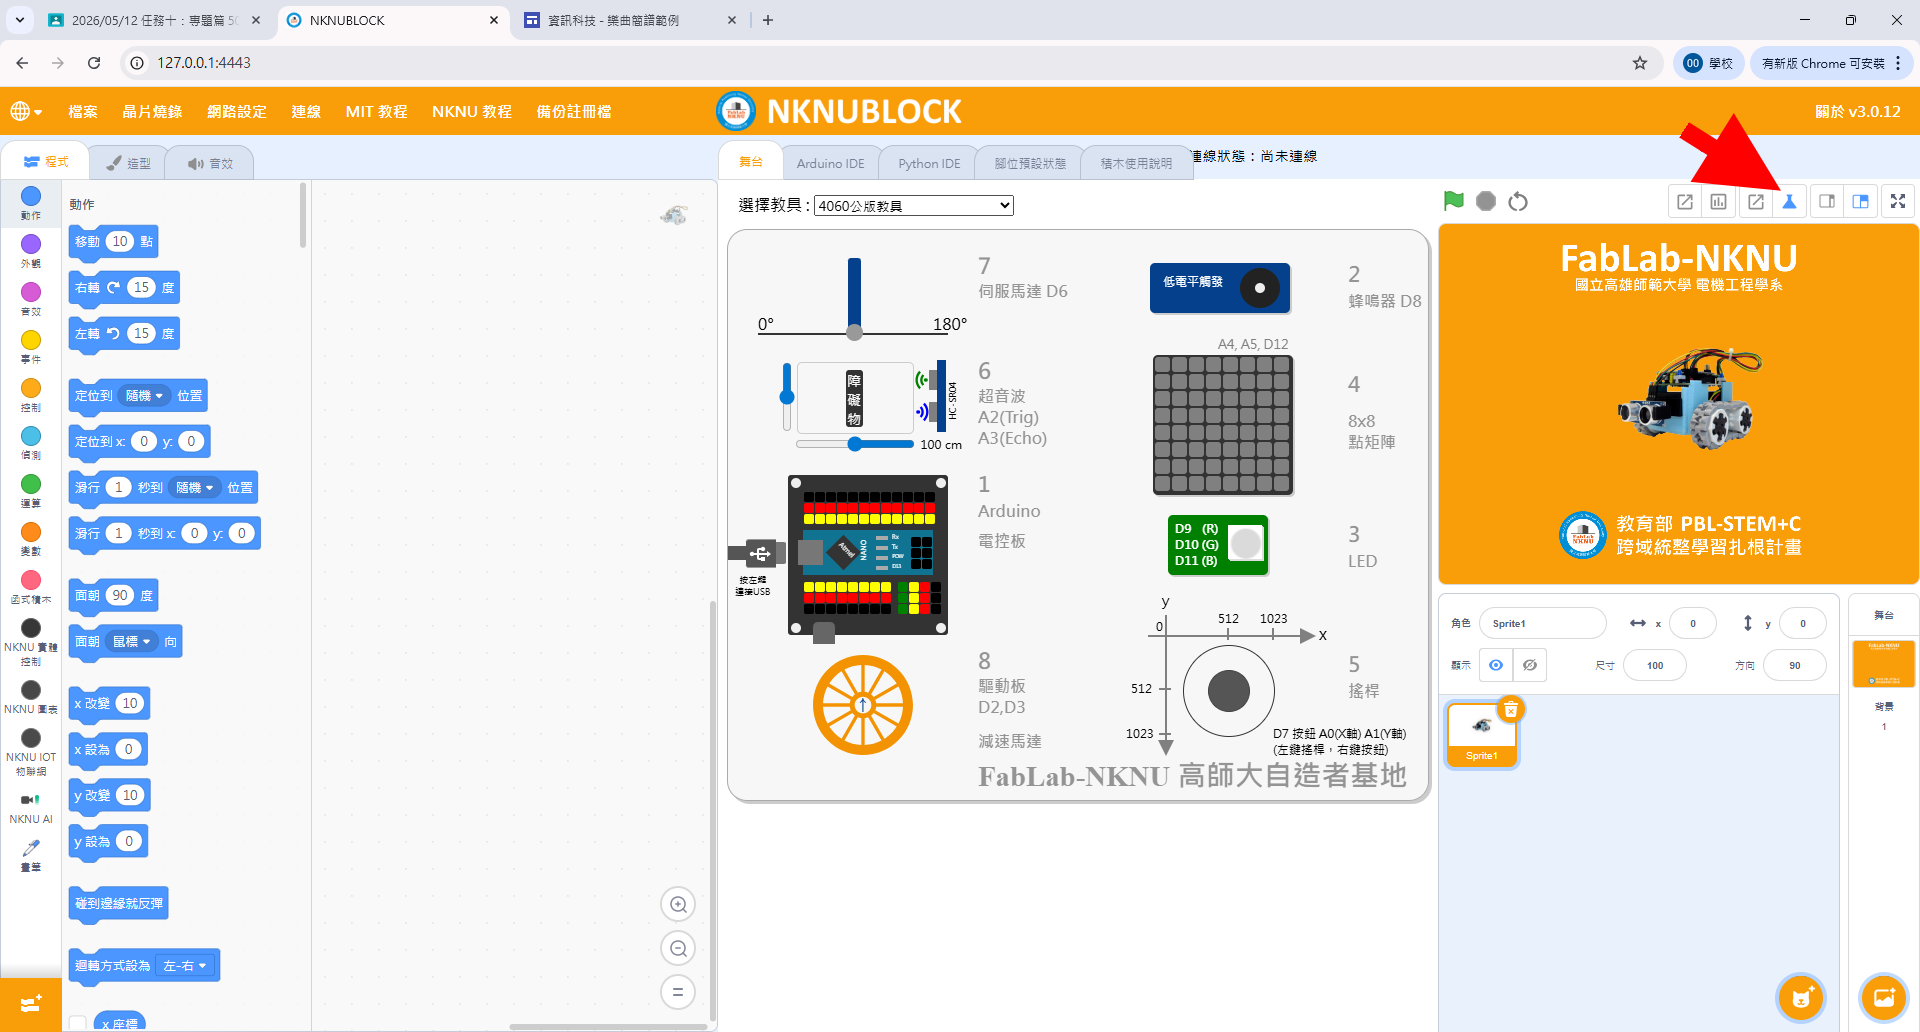Open the NKNU 教程 menu
This screenshot has width=1920, height=1032.
click(472, 112)
